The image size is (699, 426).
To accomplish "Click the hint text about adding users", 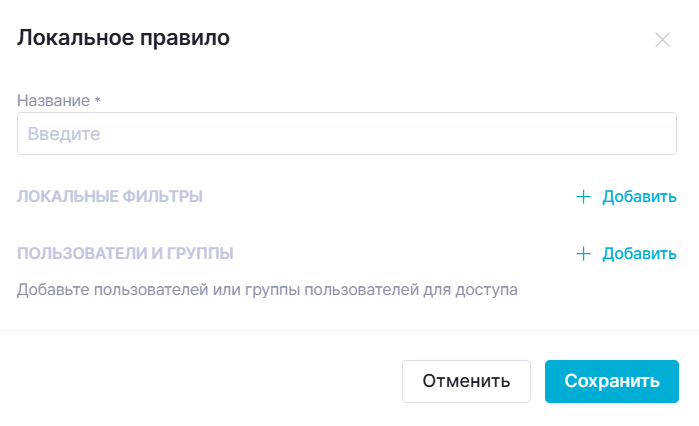I will [267, 291].
